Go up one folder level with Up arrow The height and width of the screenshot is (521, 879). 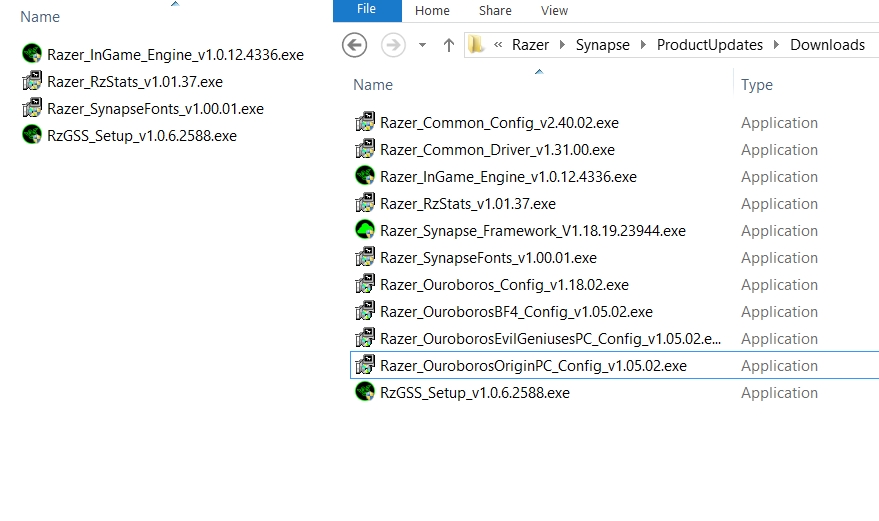[448, 45]
